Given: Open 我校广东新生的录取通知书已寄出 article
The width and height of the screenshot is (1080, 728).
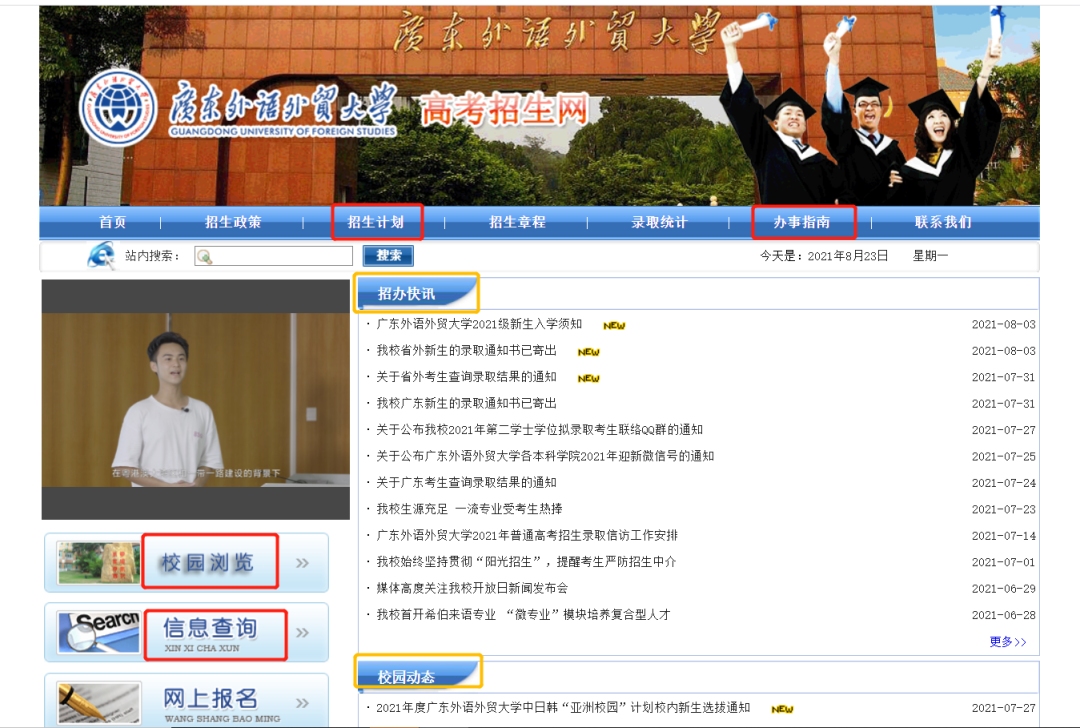Looking at the screenshot, I should point(466,403).
